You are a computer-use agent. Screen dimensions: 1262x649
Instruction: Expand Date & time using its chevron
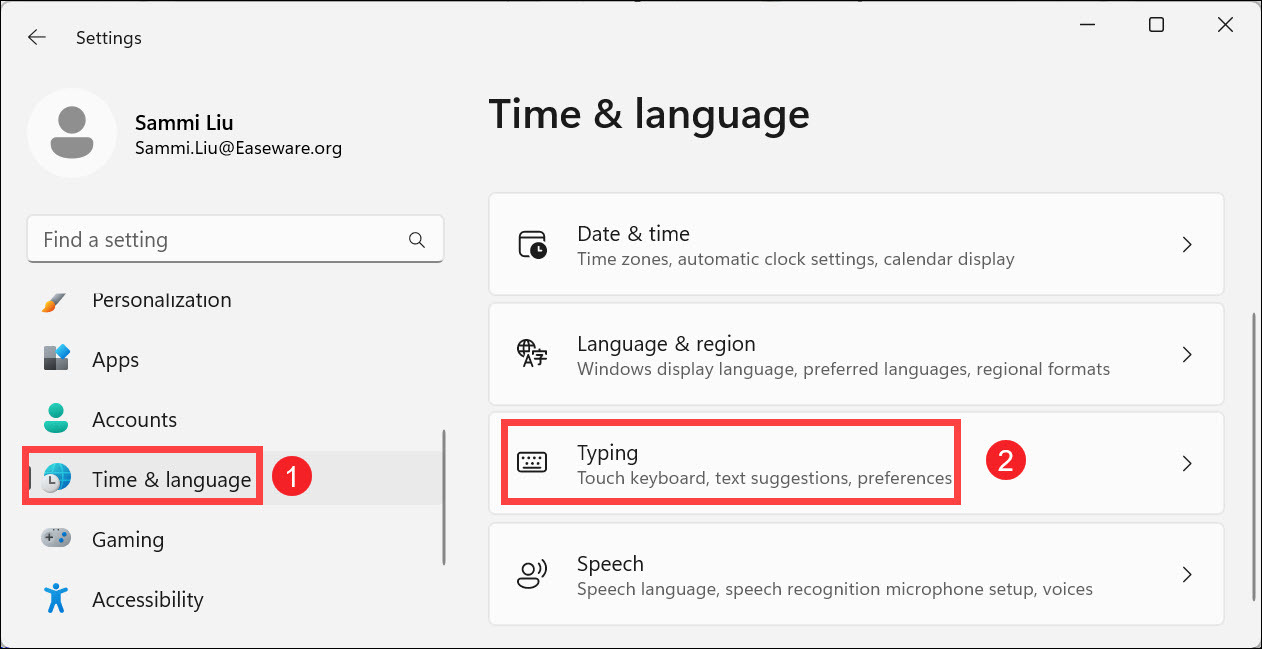(1187, 245)
